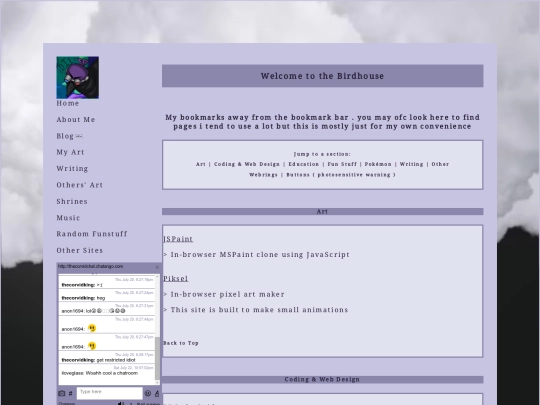Go to the About Me page
The image size is (540, 405).
[x=76, y=120]
